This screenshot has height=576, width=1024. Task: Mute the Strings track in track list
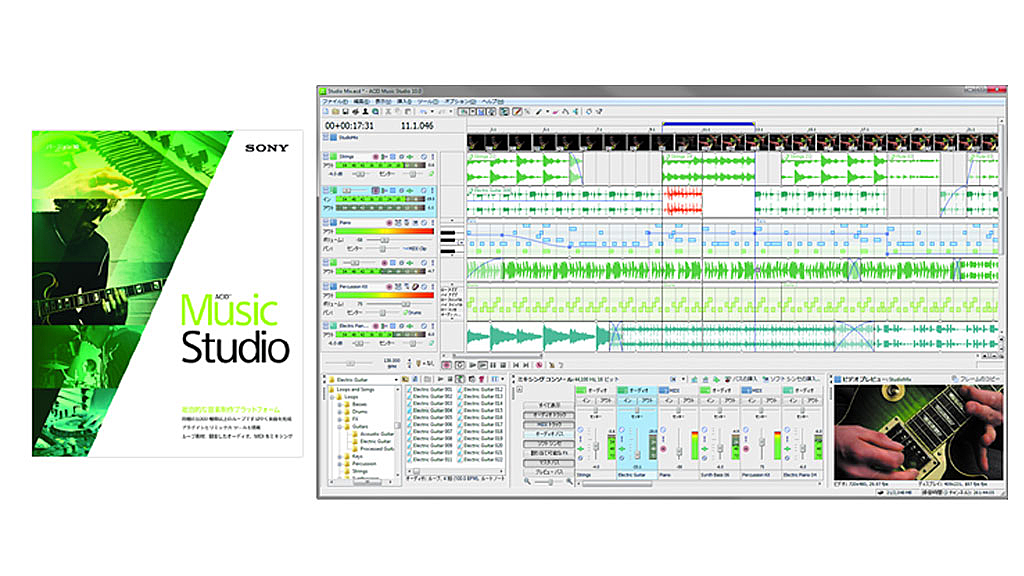pyautogui.click(x=423, y=157)
